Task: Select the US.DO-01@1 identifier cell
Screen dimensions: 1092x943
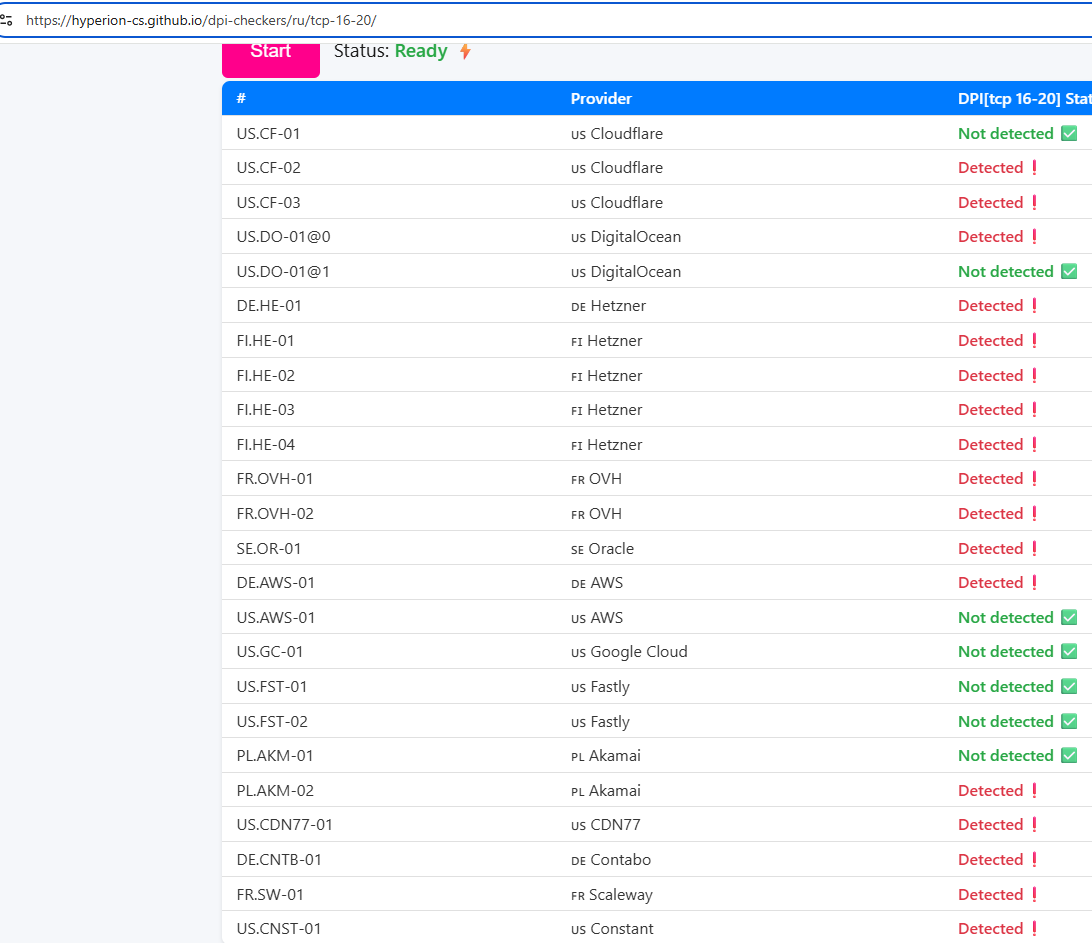Action: [283, 272]
